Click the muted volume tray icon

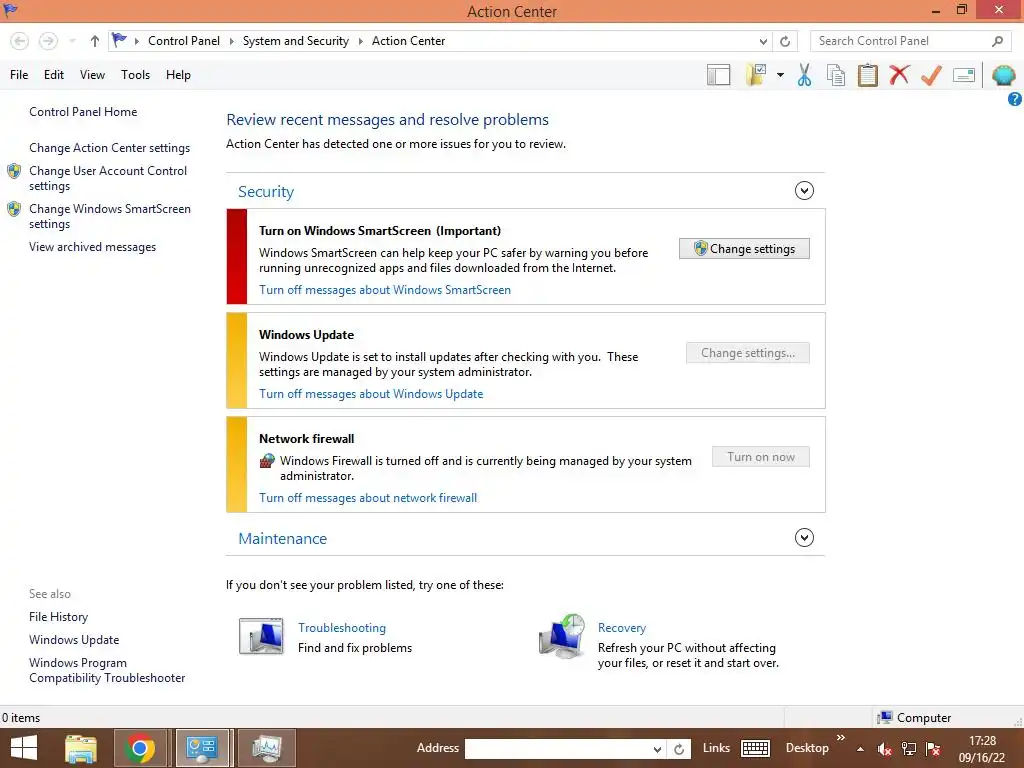tap(884, 749)
